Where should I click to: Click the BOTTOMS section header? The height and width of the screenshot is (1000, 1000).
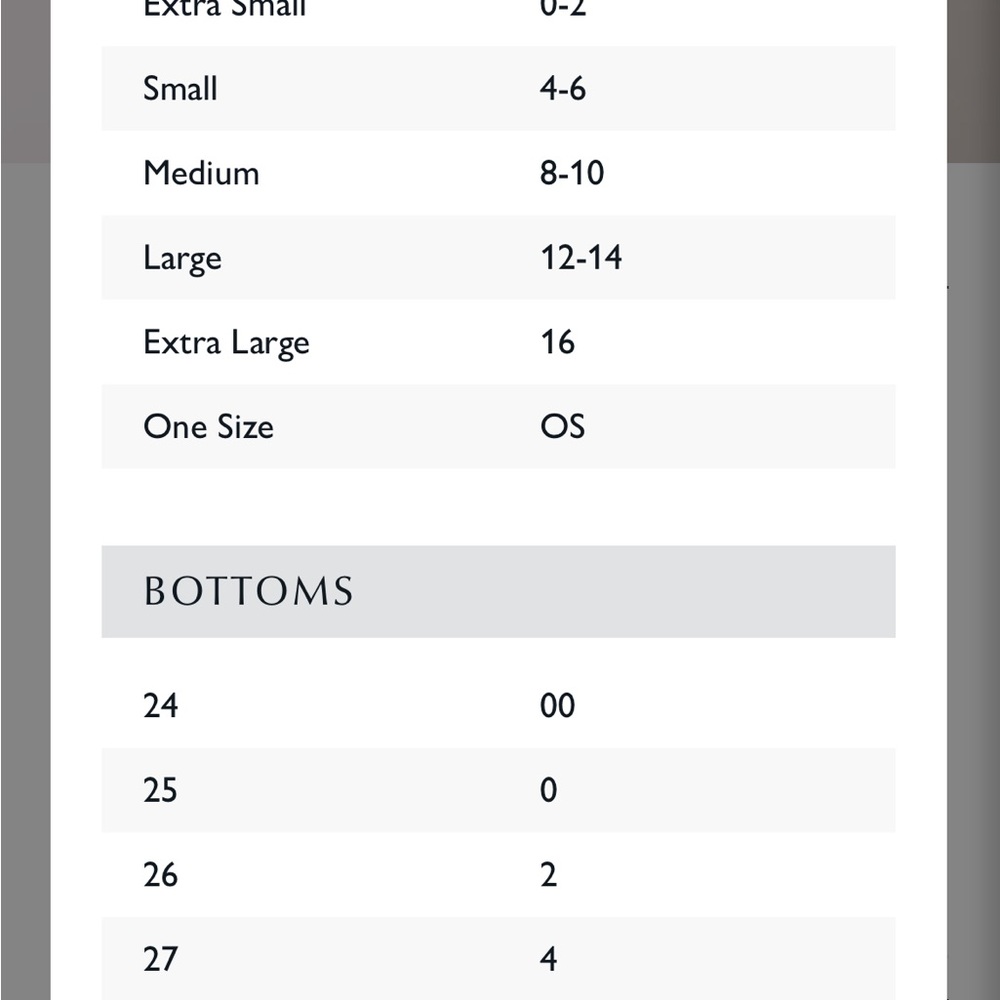click(248, 591)
